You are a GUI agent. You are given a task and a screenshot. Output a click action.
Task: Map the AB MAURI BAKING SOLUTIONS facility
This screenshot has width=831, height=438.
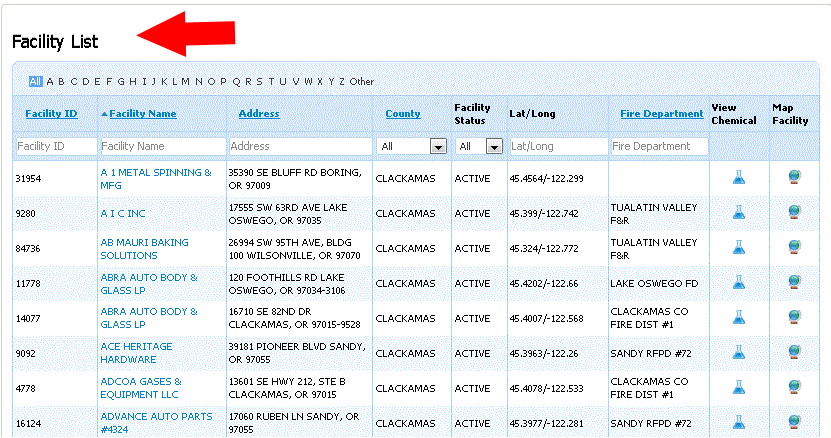[794, 247]
